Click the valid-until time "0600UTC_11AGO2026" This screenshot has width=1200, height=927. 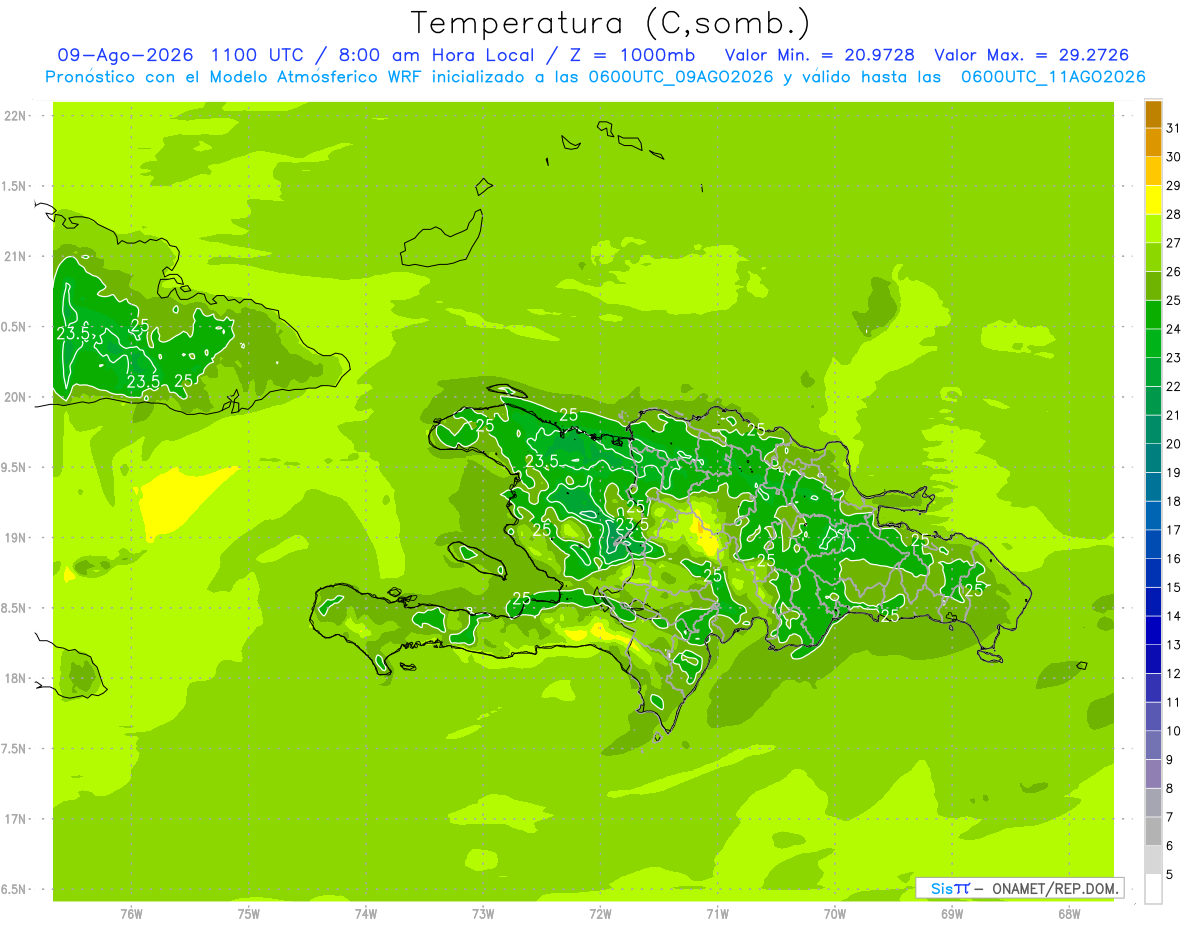tap(1053, 77)
